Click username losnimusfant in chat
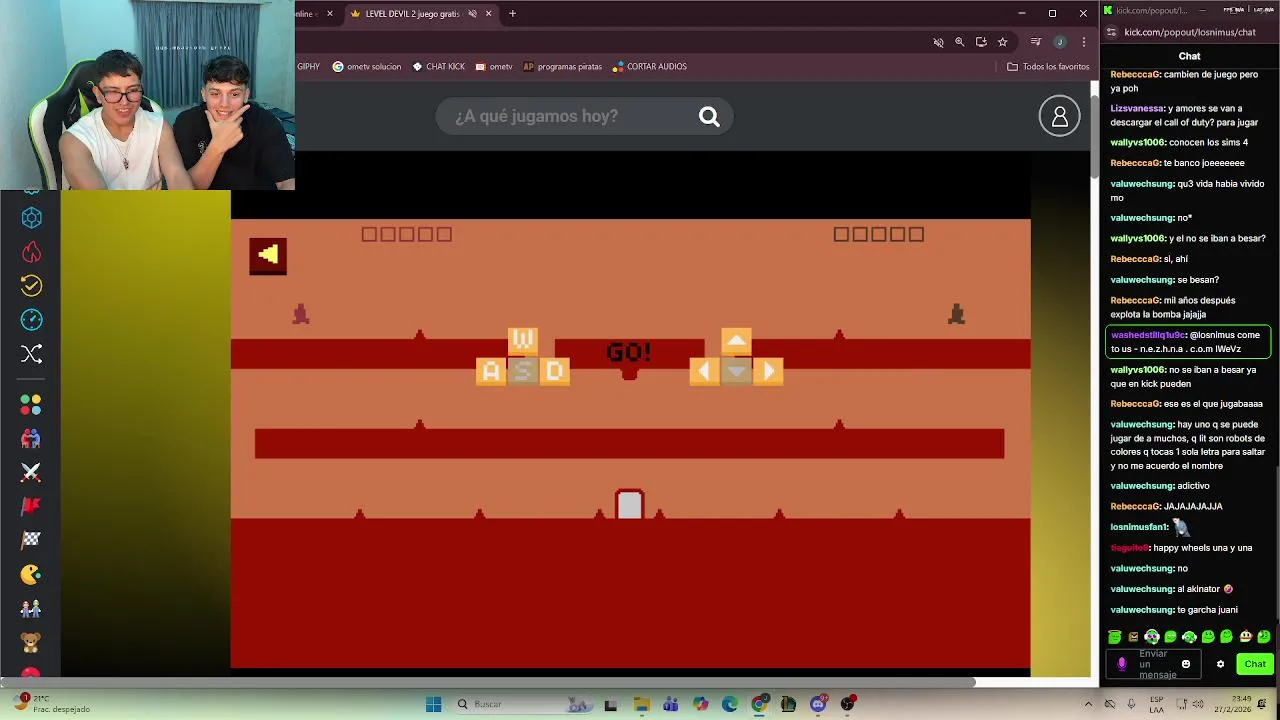This screenshot has width=1280, height=720. coord(1139,527)
